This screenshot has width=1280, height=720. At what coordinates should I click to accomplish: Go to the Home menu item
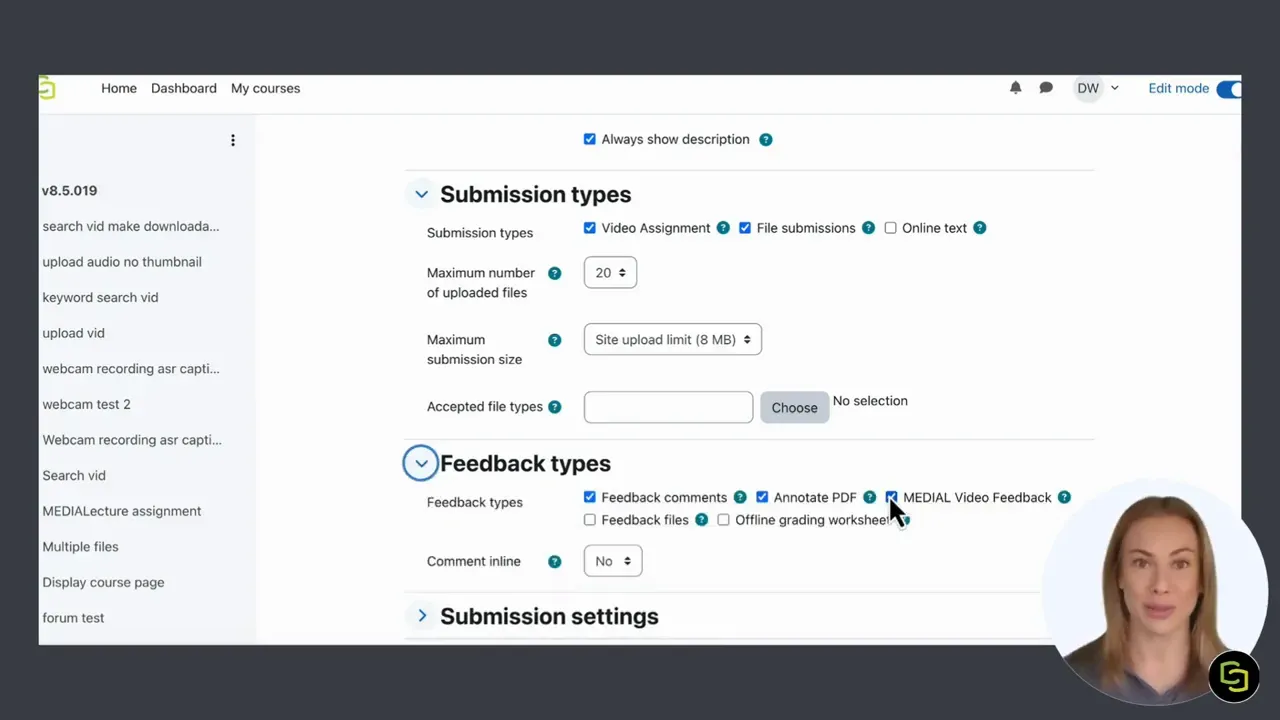pos(119,88)
